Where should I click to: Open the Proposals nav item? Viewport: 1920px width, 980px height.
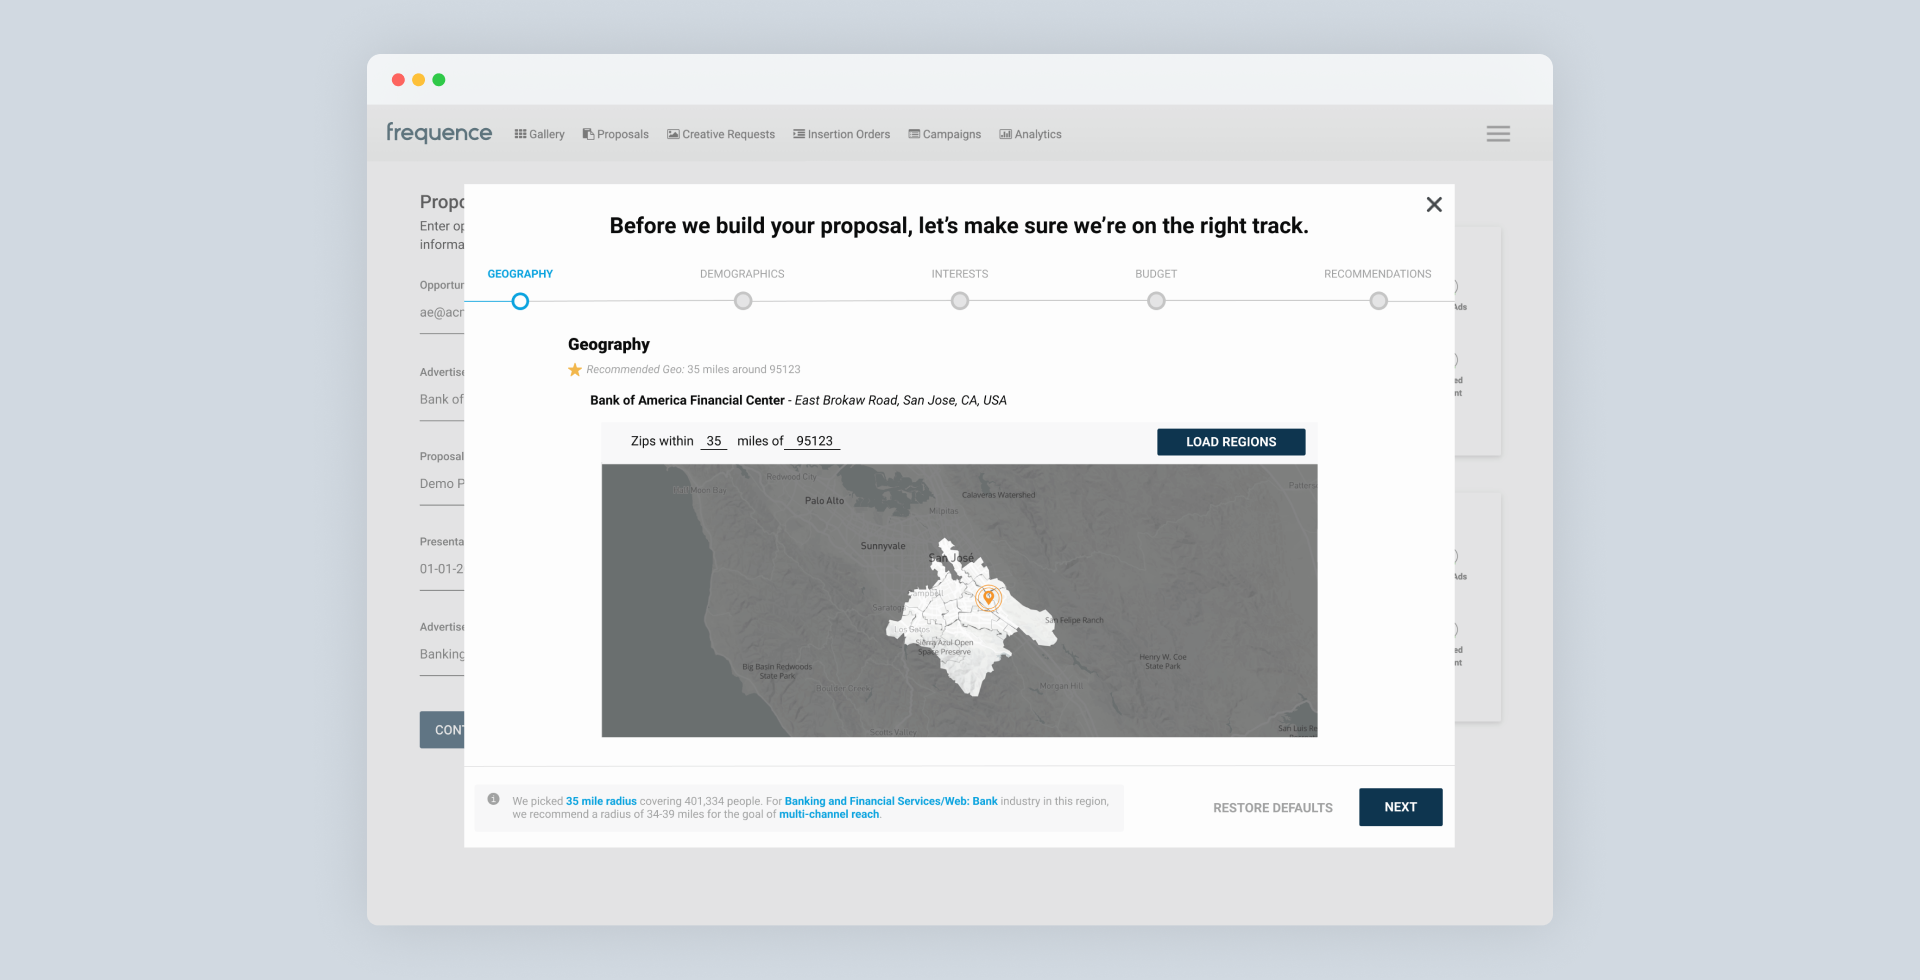pyautogui.click(x=615, y=134)
